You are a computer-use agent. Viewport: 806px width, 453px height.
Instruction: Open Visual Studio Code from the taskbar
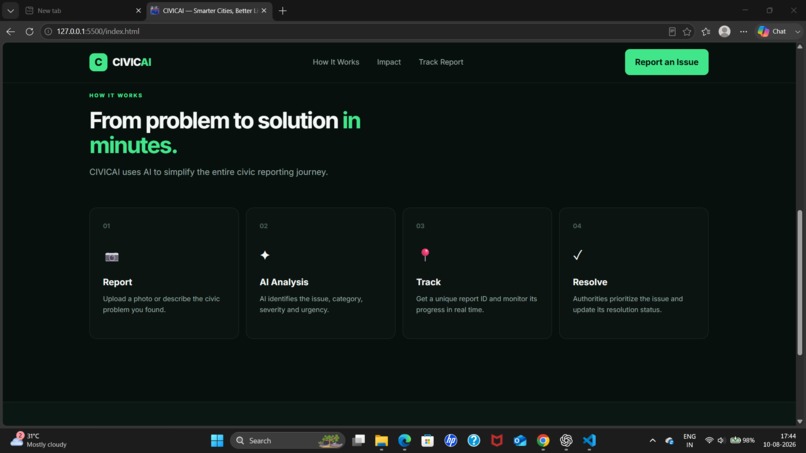589,441
